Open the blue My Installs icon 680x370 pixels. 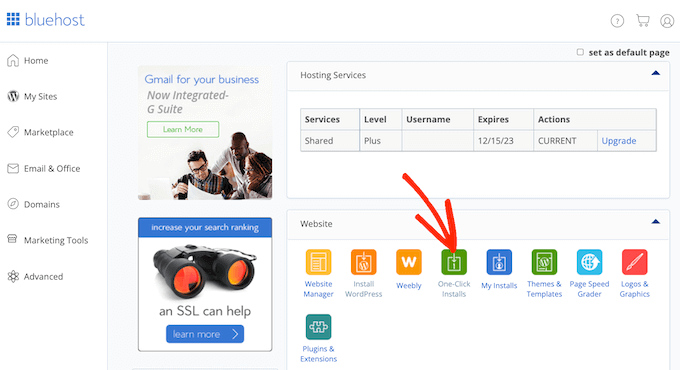pyautogui.click(x=499, y=262)
